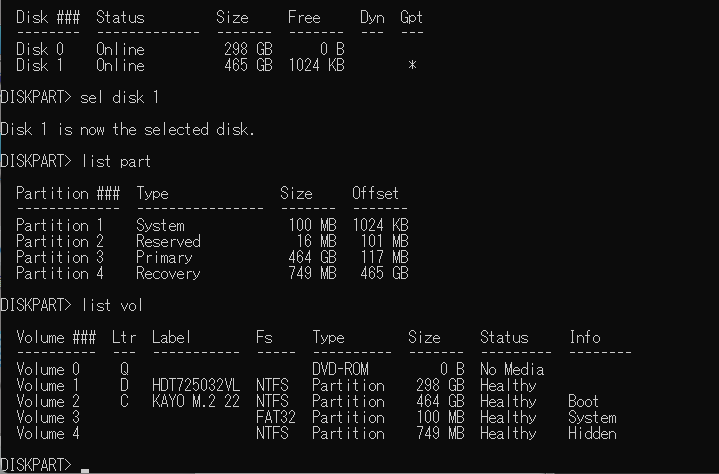Click the KAYO M.2 22 volume label

point(195,402)
